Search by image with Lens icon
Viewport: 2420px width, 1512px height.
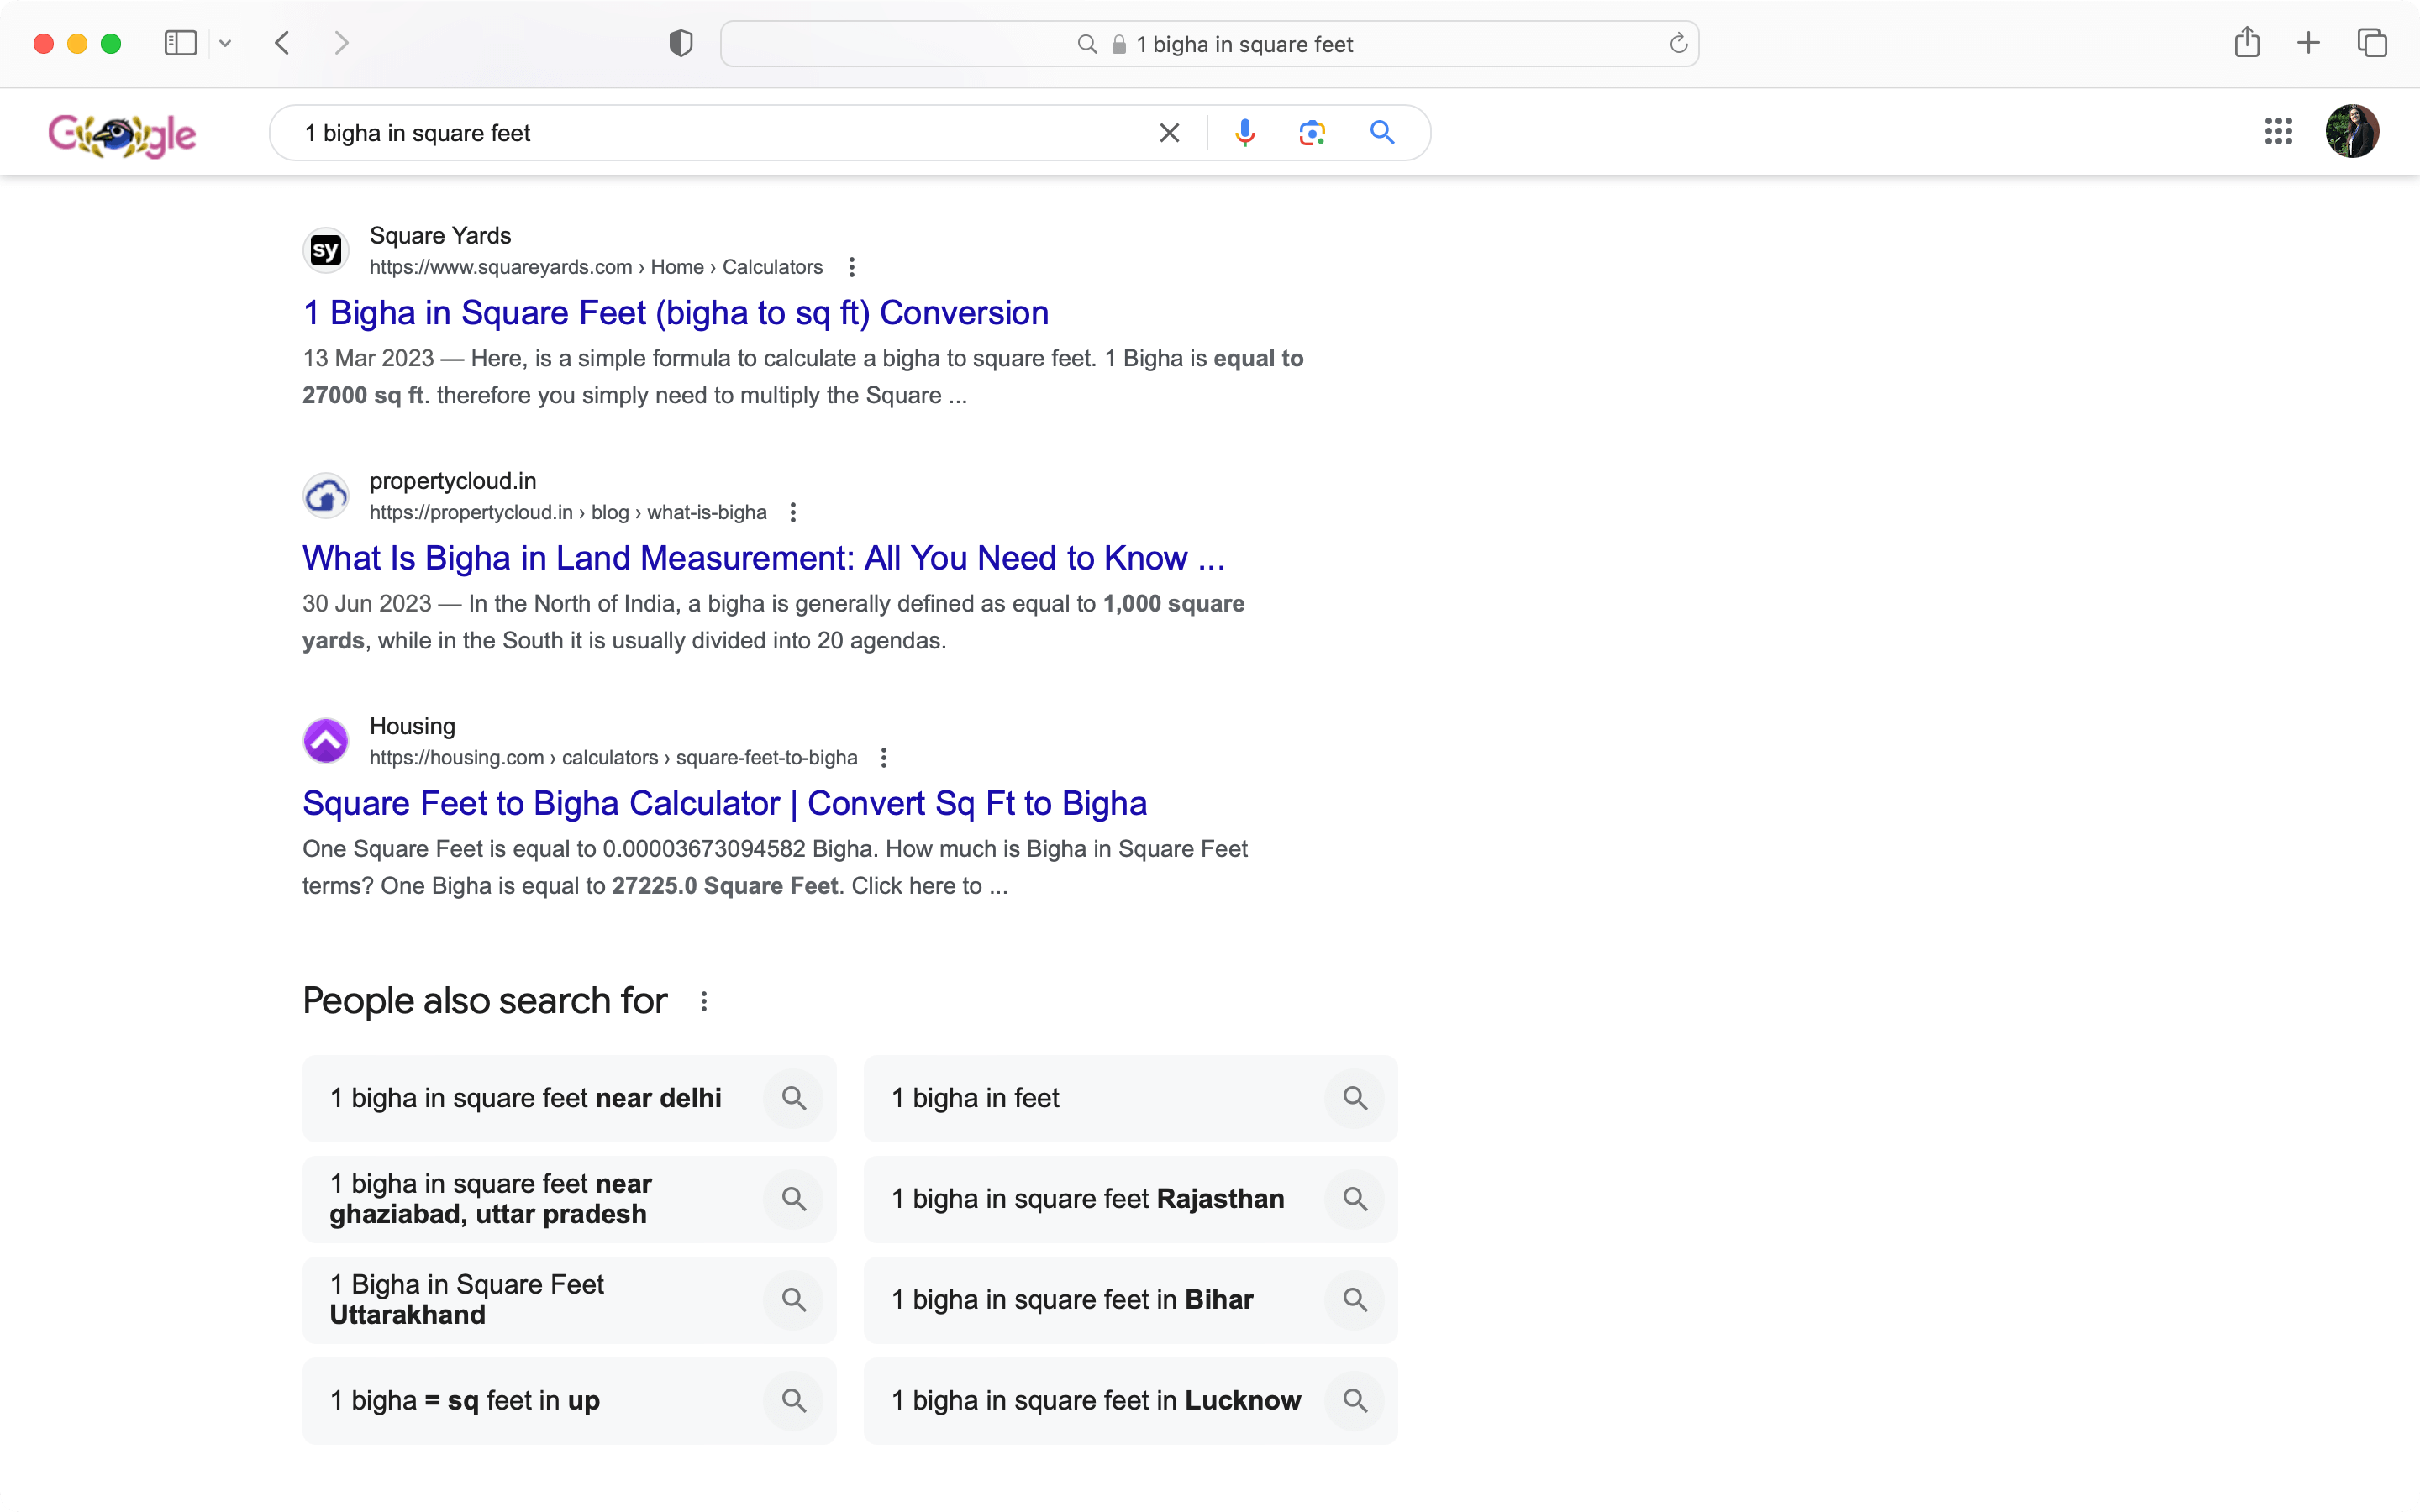tap(1312, 133)
